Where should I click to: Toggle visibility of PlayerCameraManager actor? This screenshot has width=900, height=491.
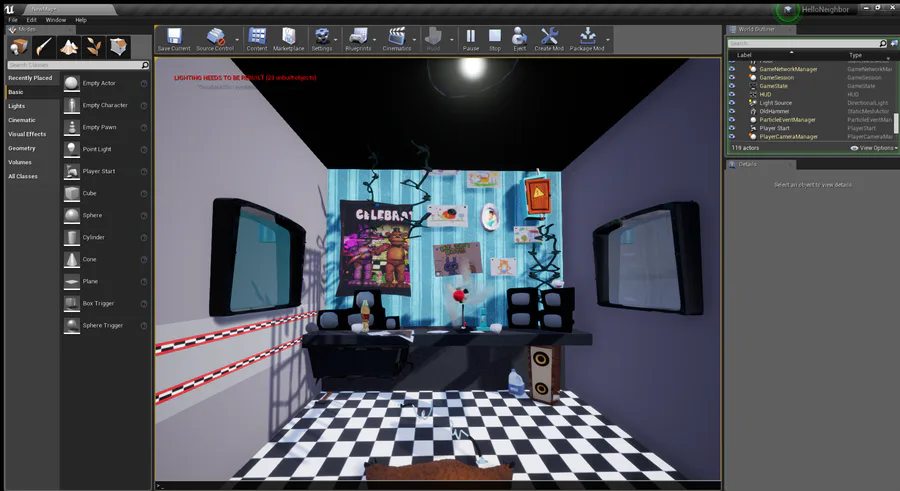coord(732,137)
